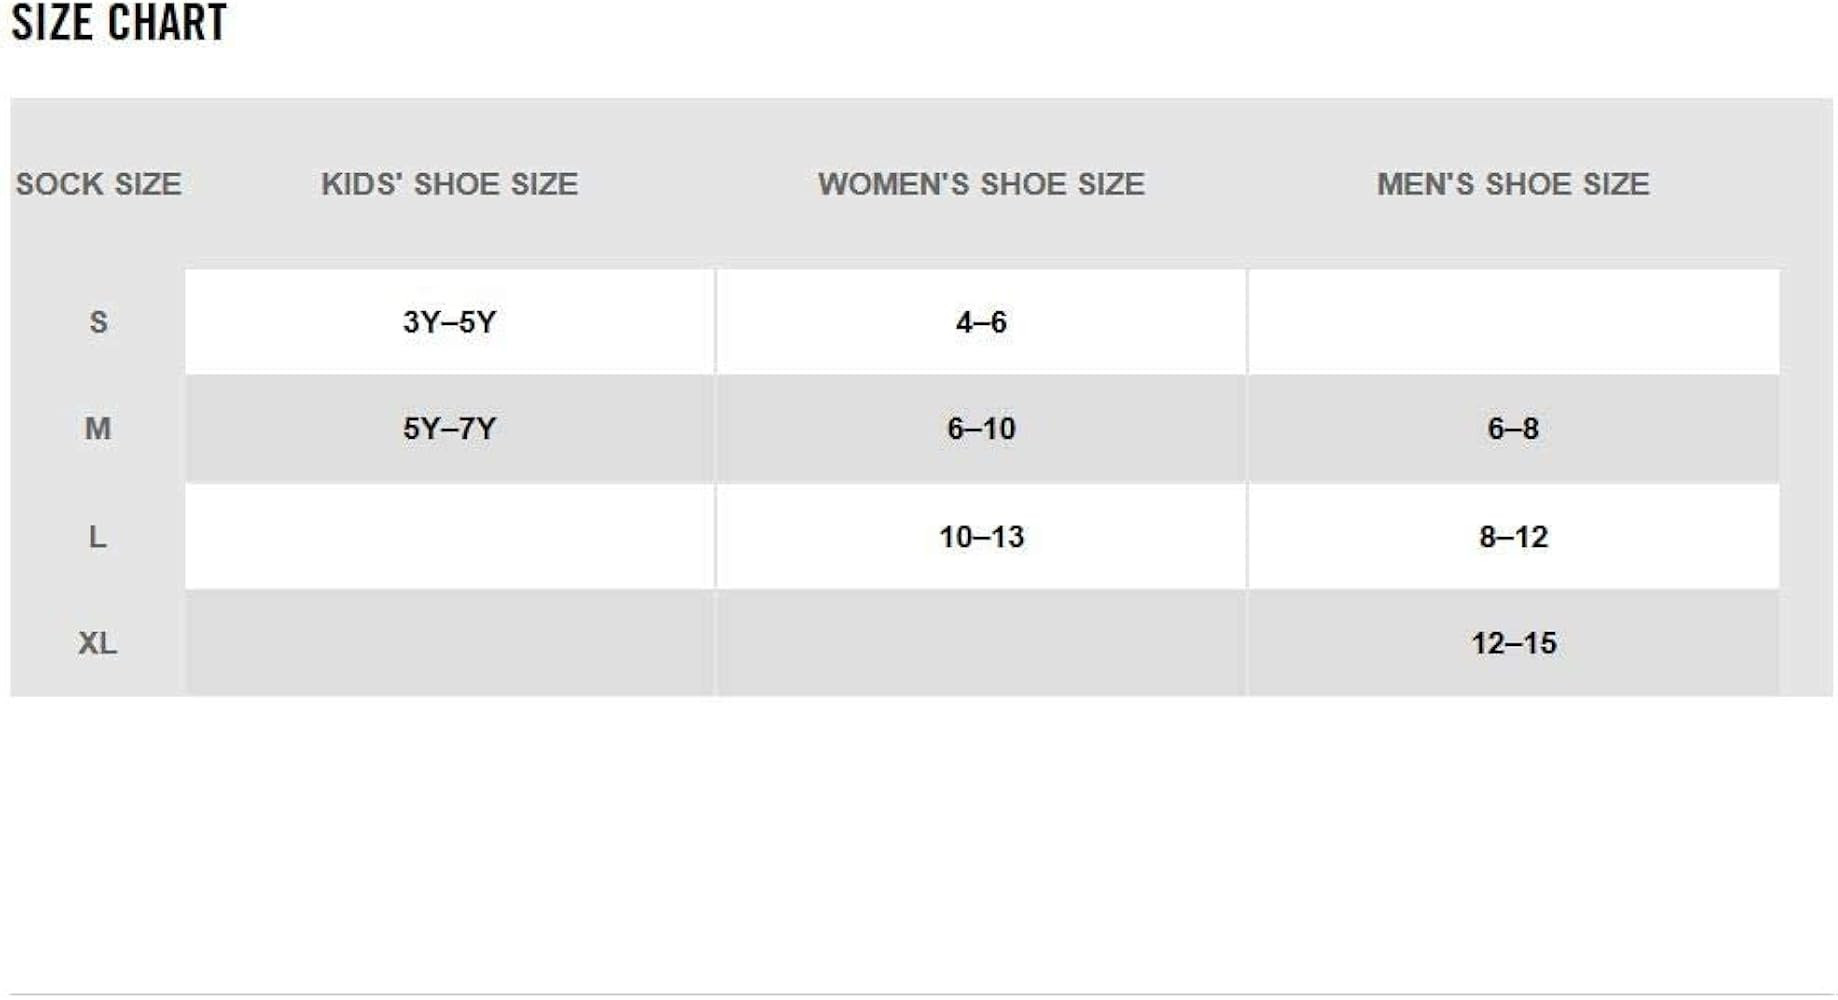The height and width of the screenshot is (1000, 1838).
Task: Select the 5Y–7Y kids' size cell
Action: click(x=449, y=429)
